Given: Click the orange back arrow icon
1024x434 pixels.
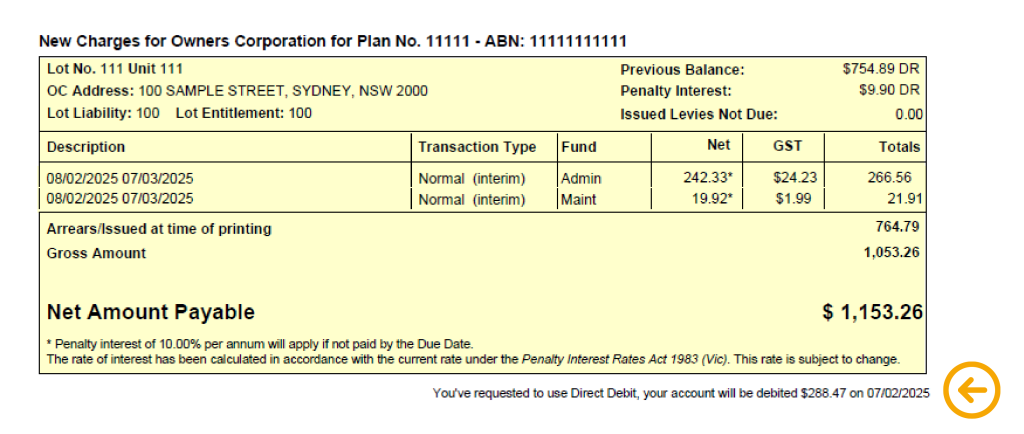Looking at the screenshot, I should tap(972, 392).
